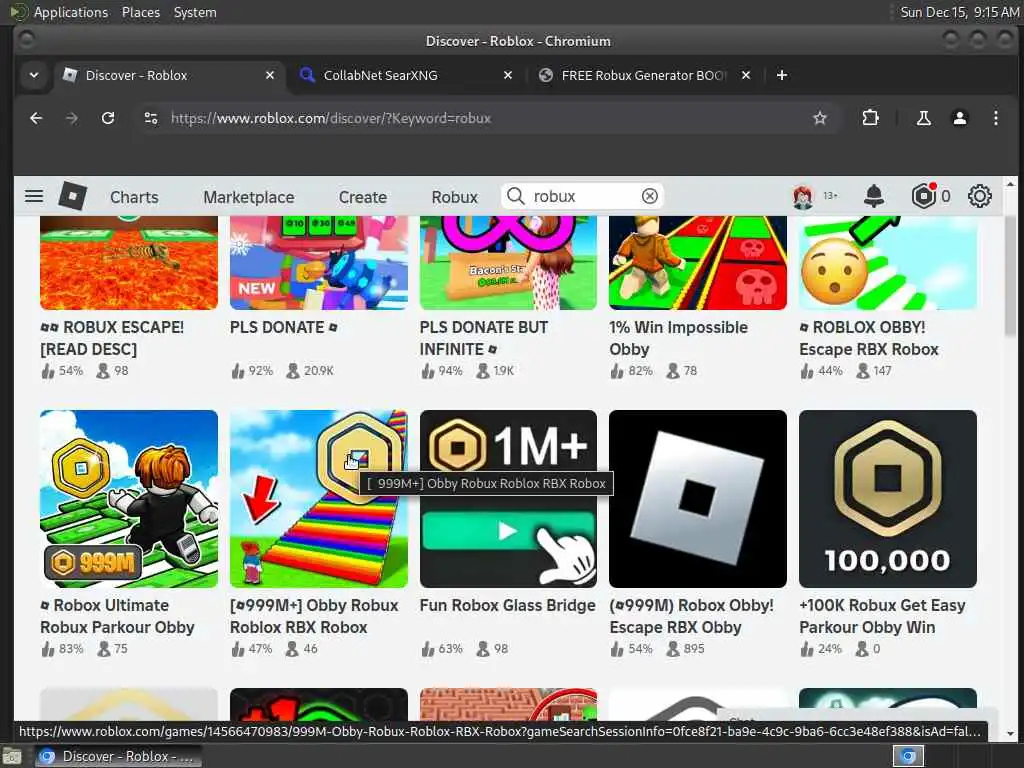Open the Chrome Labs flask icon
The width and height of the screenshot is (1024, 768).
click(923, 118)
